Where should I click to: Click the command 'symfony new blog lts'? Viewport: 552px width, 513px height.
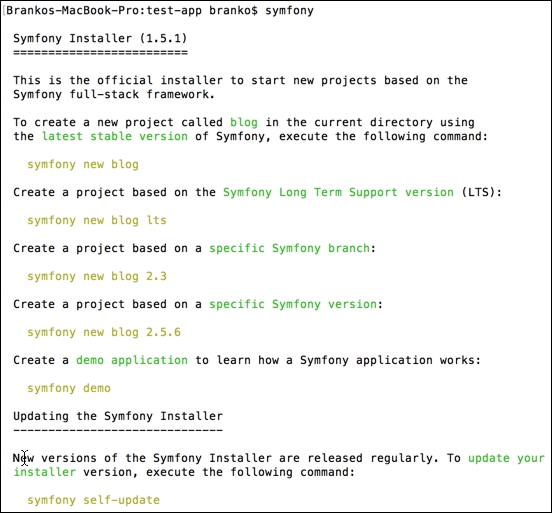(x=97, y=220)
